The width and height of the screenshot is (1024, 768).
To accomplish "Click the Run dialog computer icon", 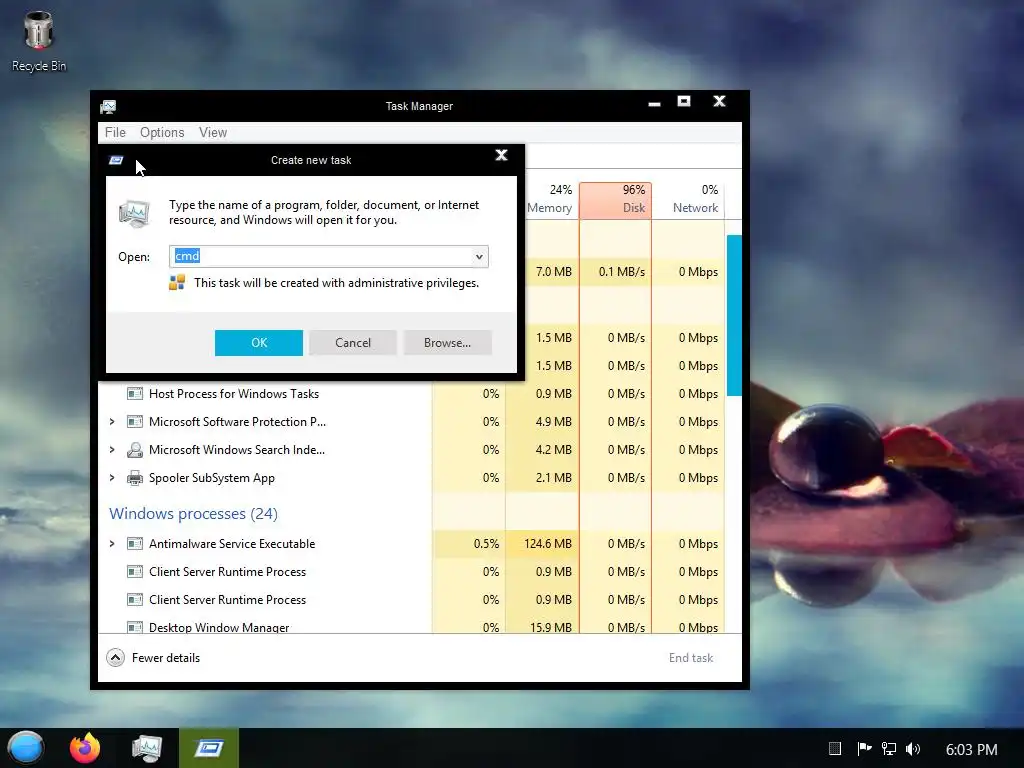I will (x=135, y=214).
